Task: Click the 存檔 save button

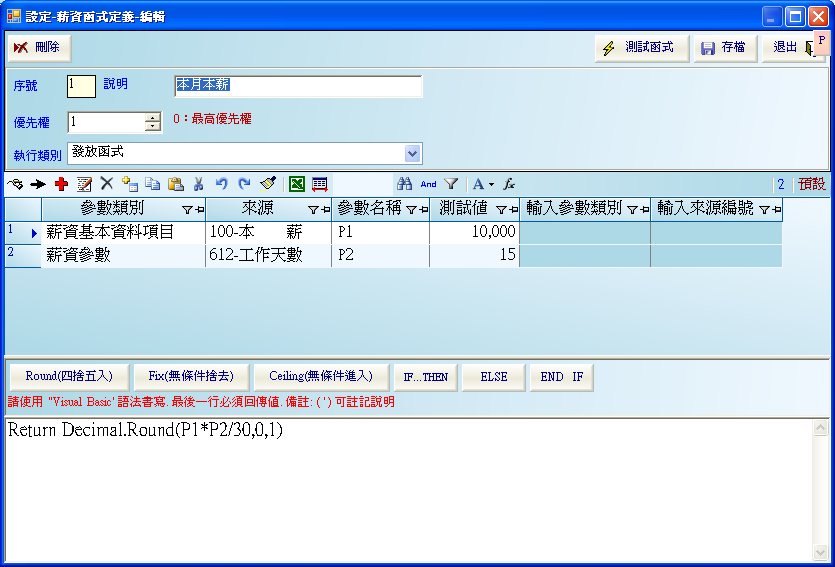Action: [724, 47]
